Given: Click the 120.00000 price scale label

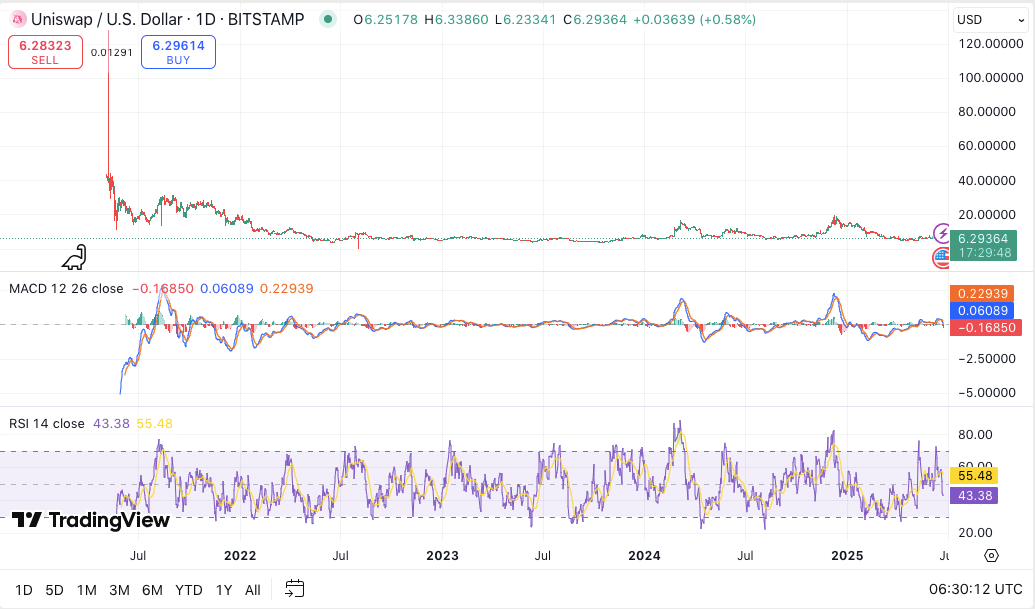Looking at the screenshot, I should coord(991,44).
